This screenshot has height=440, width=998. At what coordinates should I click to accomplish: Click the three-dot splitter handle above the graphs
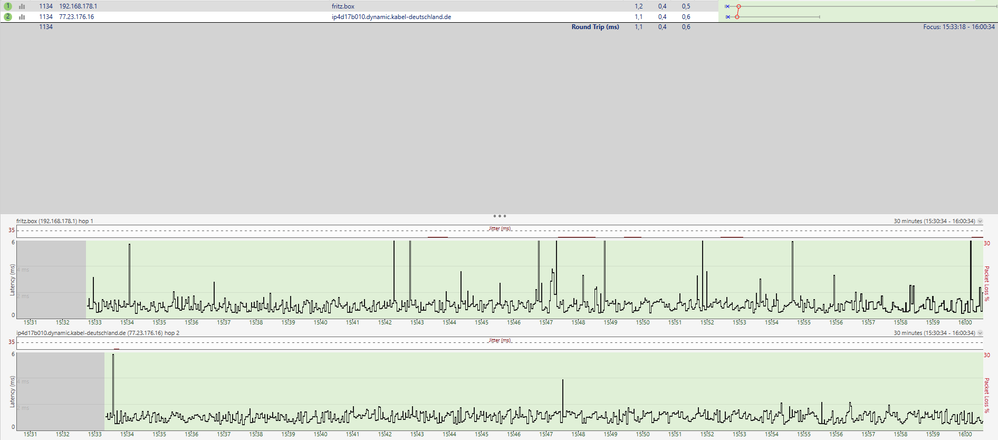click(x=499, y=215)
